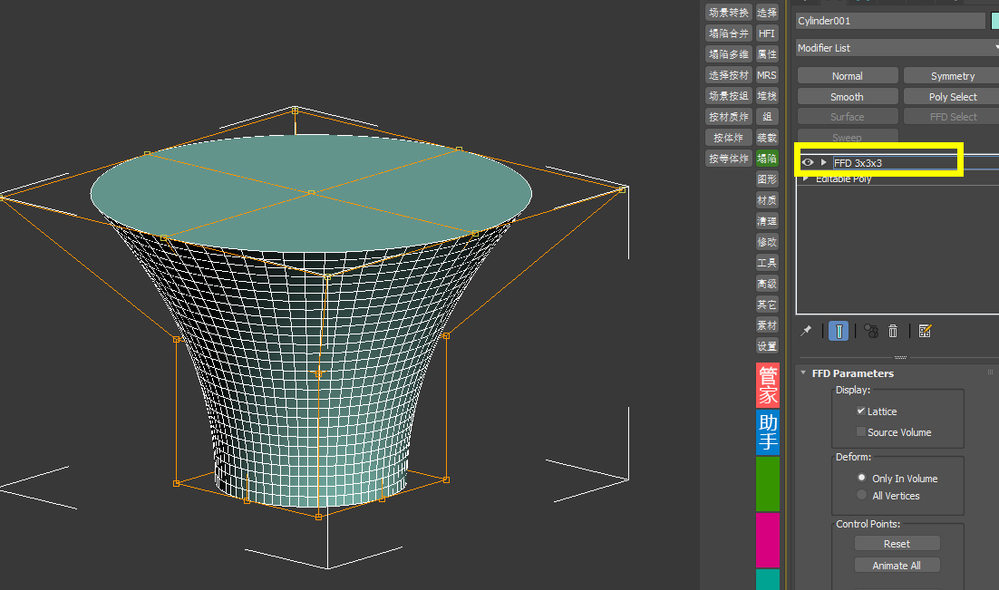
Task: Enable the Source Volume checkbox
Action: [x=860, y=432]
